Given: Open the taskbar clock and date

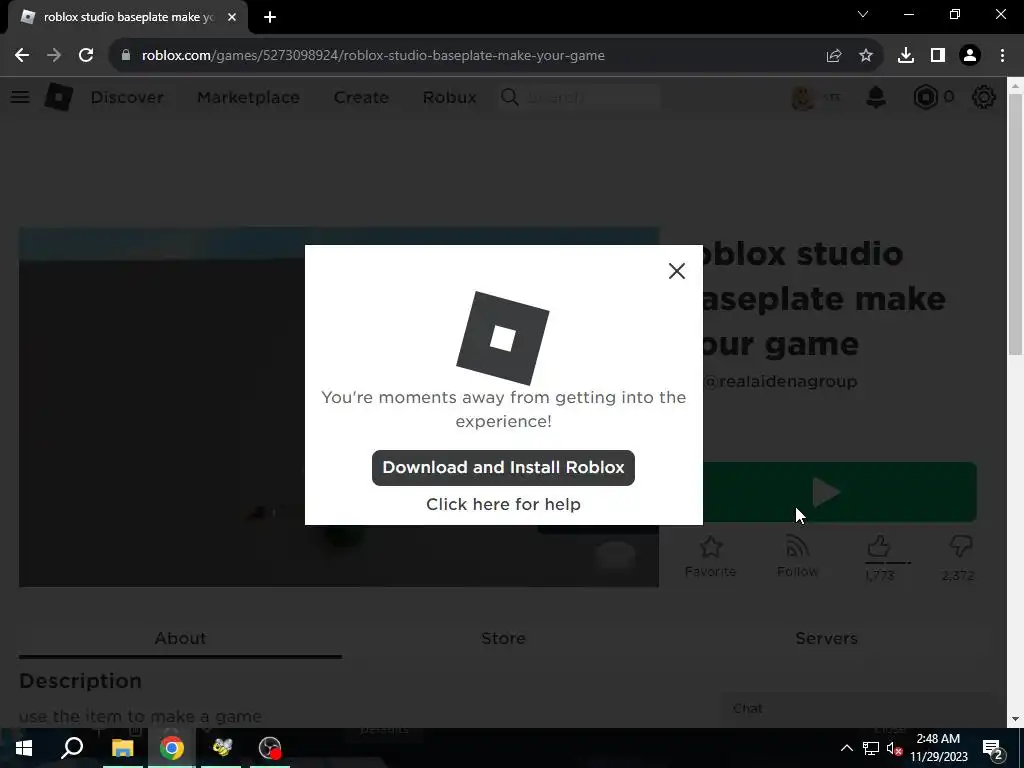Looking at the screenshot, I should 938,748.
